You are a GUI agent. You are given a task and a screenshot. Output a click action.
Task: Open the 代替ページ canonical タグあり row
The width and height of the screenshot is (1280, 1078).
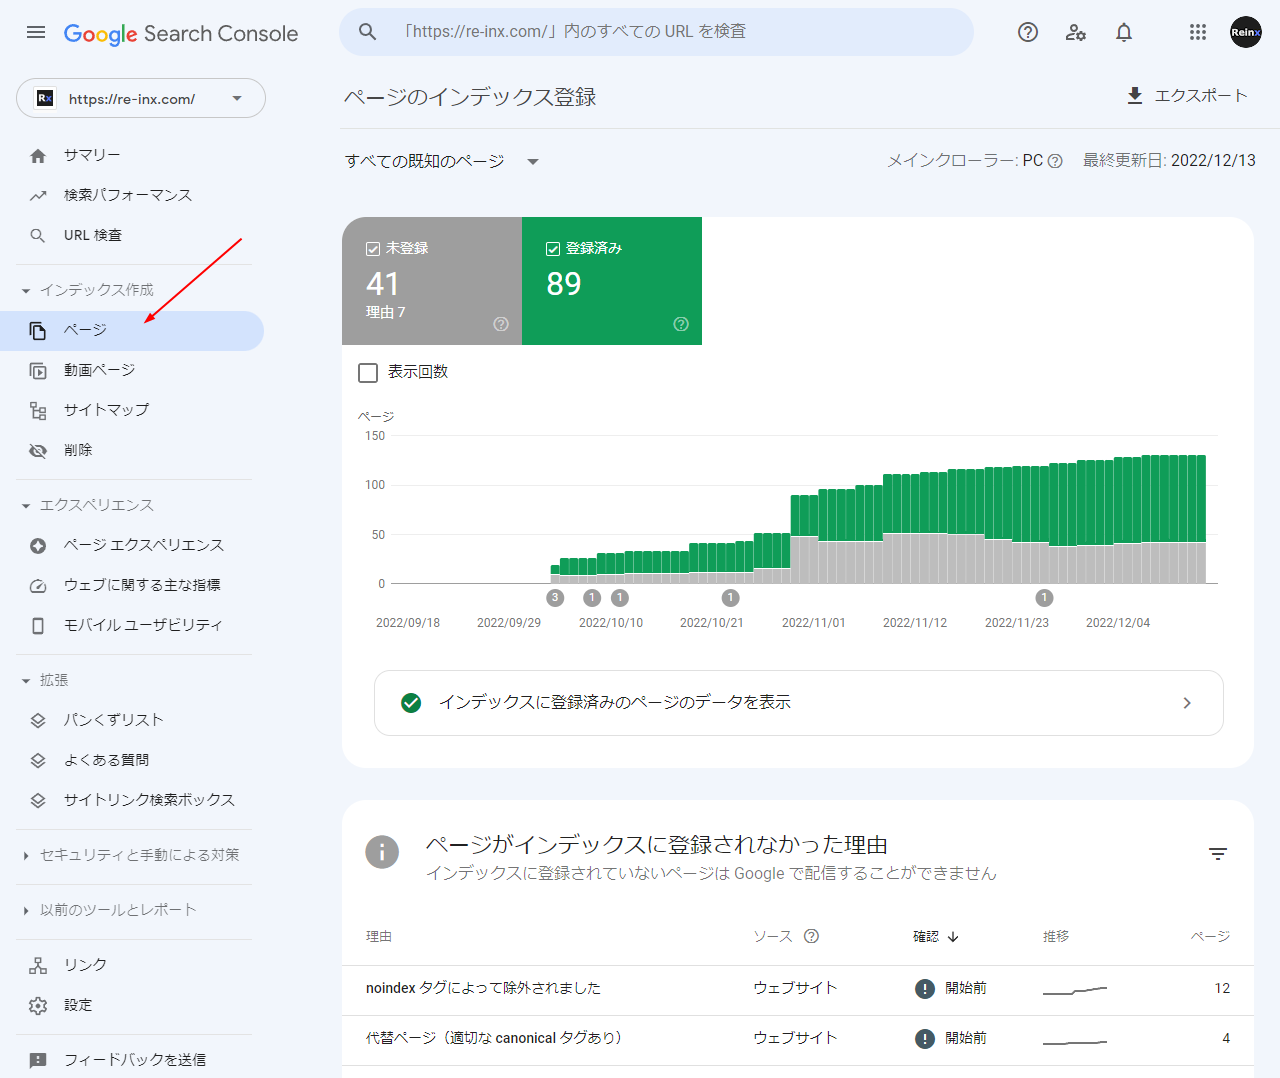798,1038
